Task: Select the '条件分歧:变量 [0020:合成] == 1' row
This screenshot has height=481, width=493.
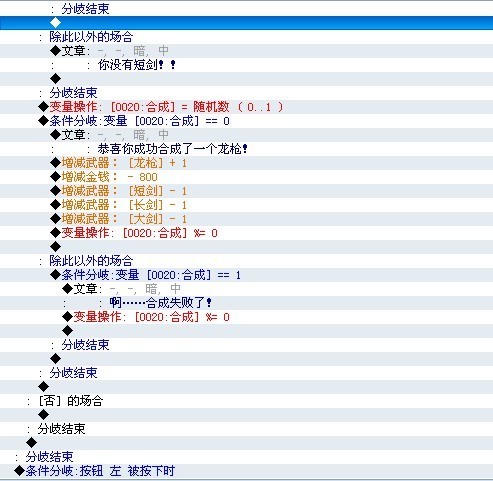Action: pos(246,275)
